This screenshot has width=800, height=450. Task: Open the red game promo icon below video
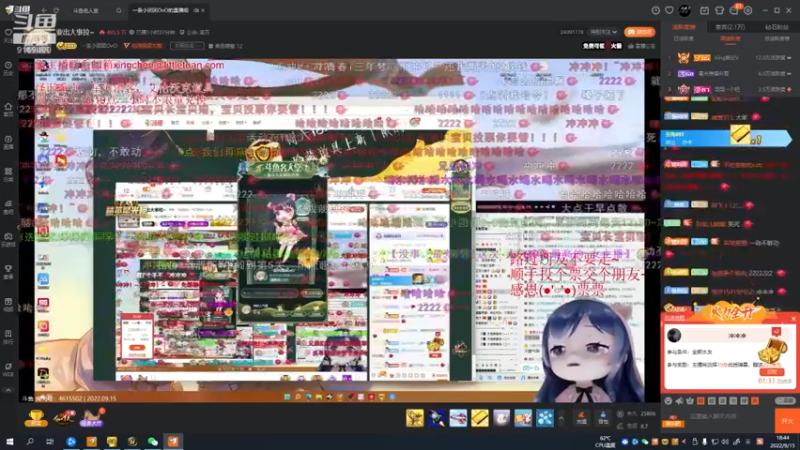pyautogui.click(x=64, y=418)
